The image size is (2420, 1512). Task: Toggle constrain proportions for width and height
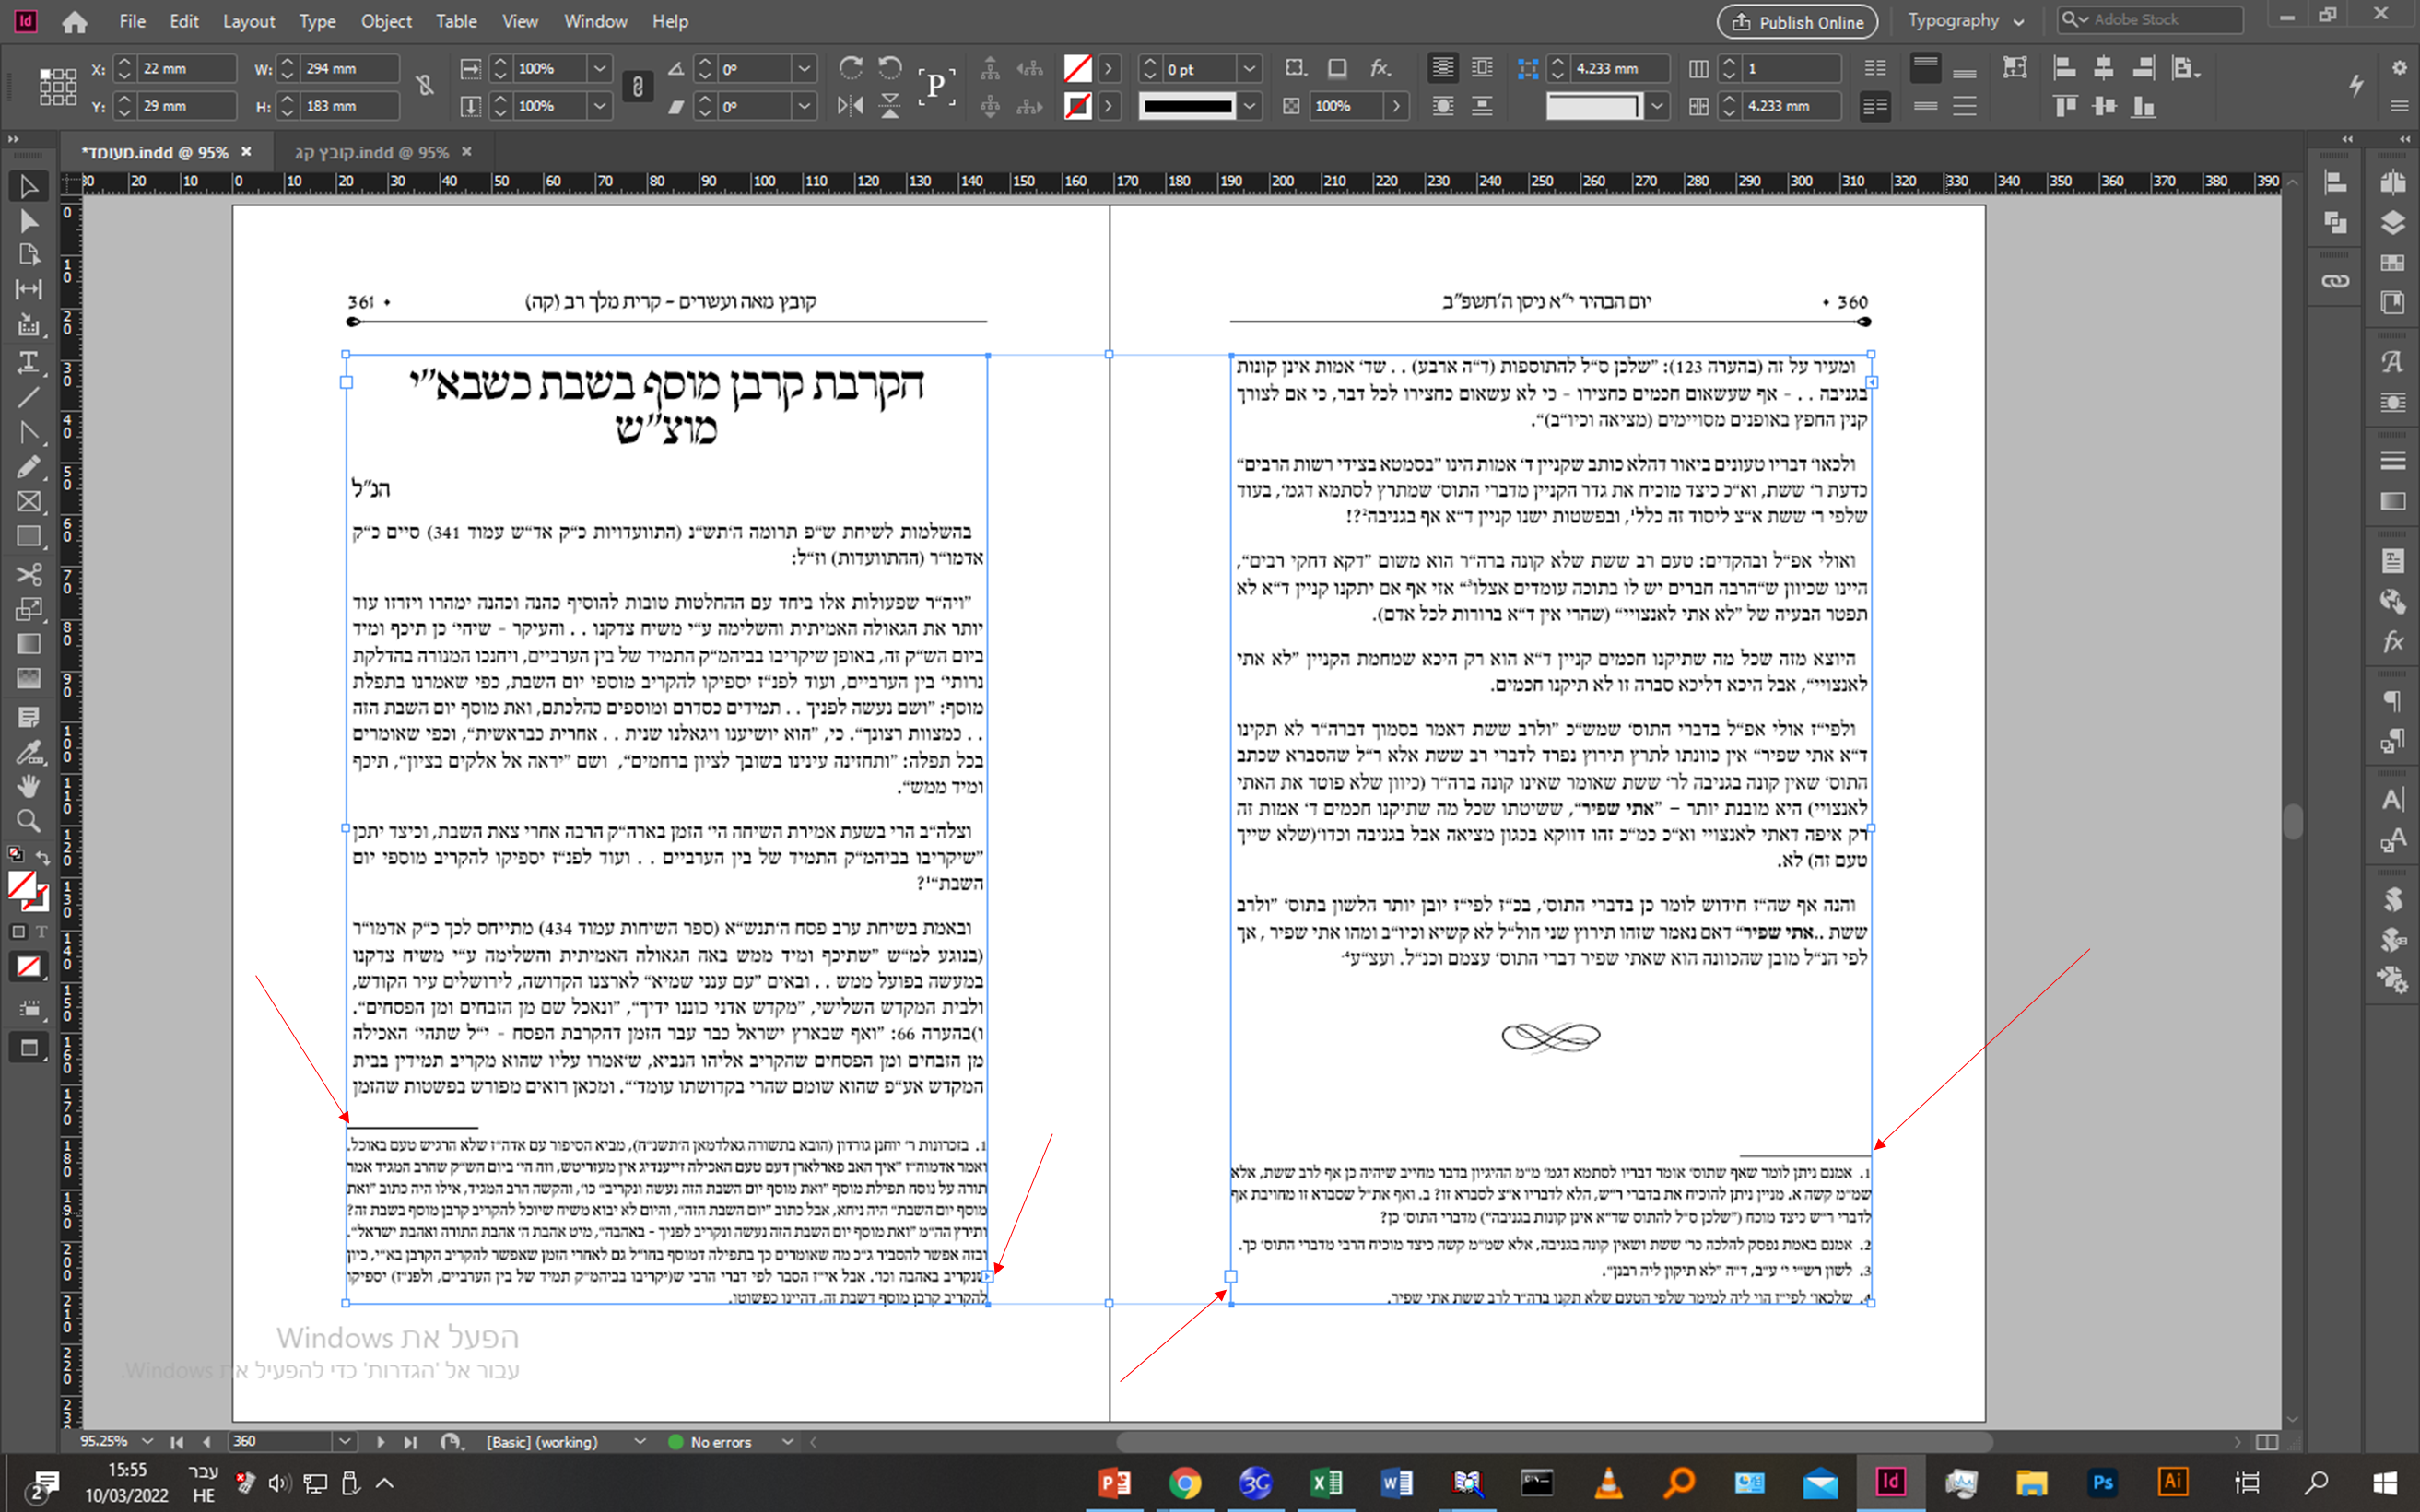(425, 86)
